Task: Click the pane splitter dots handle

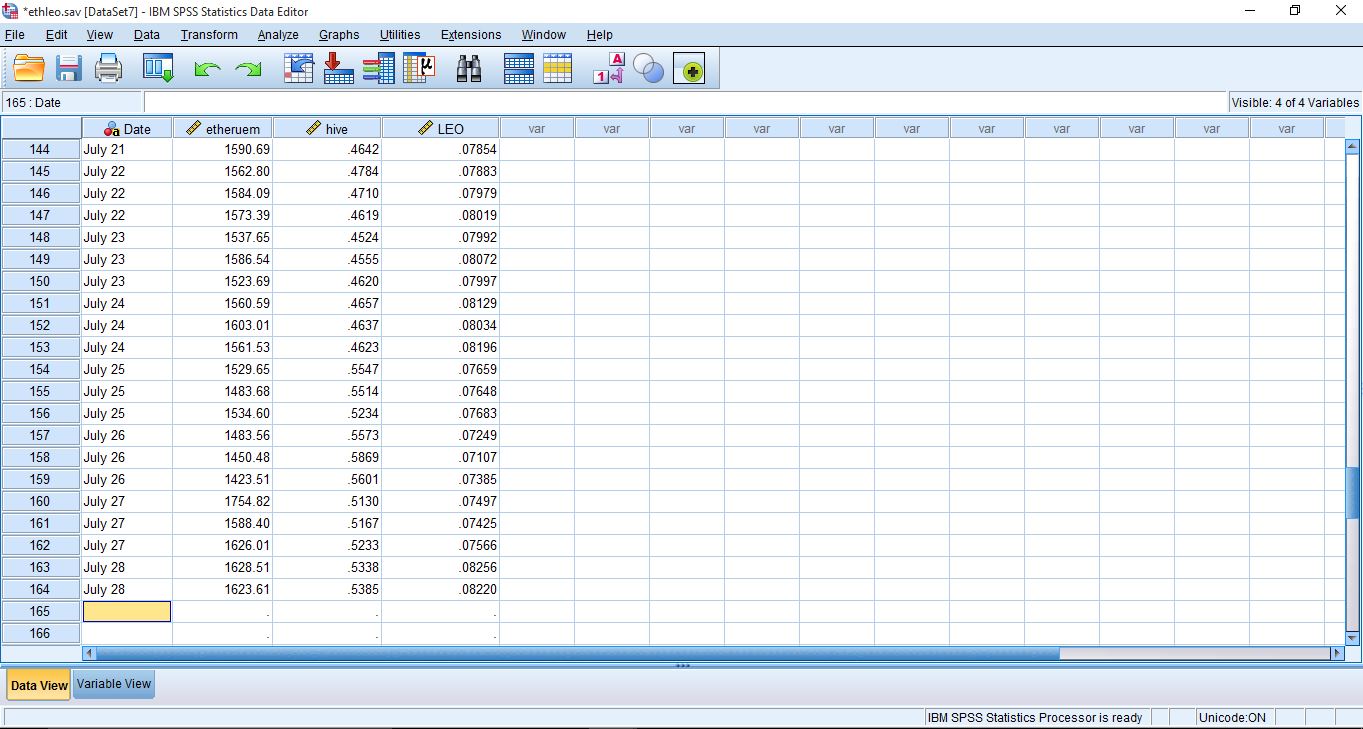Action: coord(682,665)
